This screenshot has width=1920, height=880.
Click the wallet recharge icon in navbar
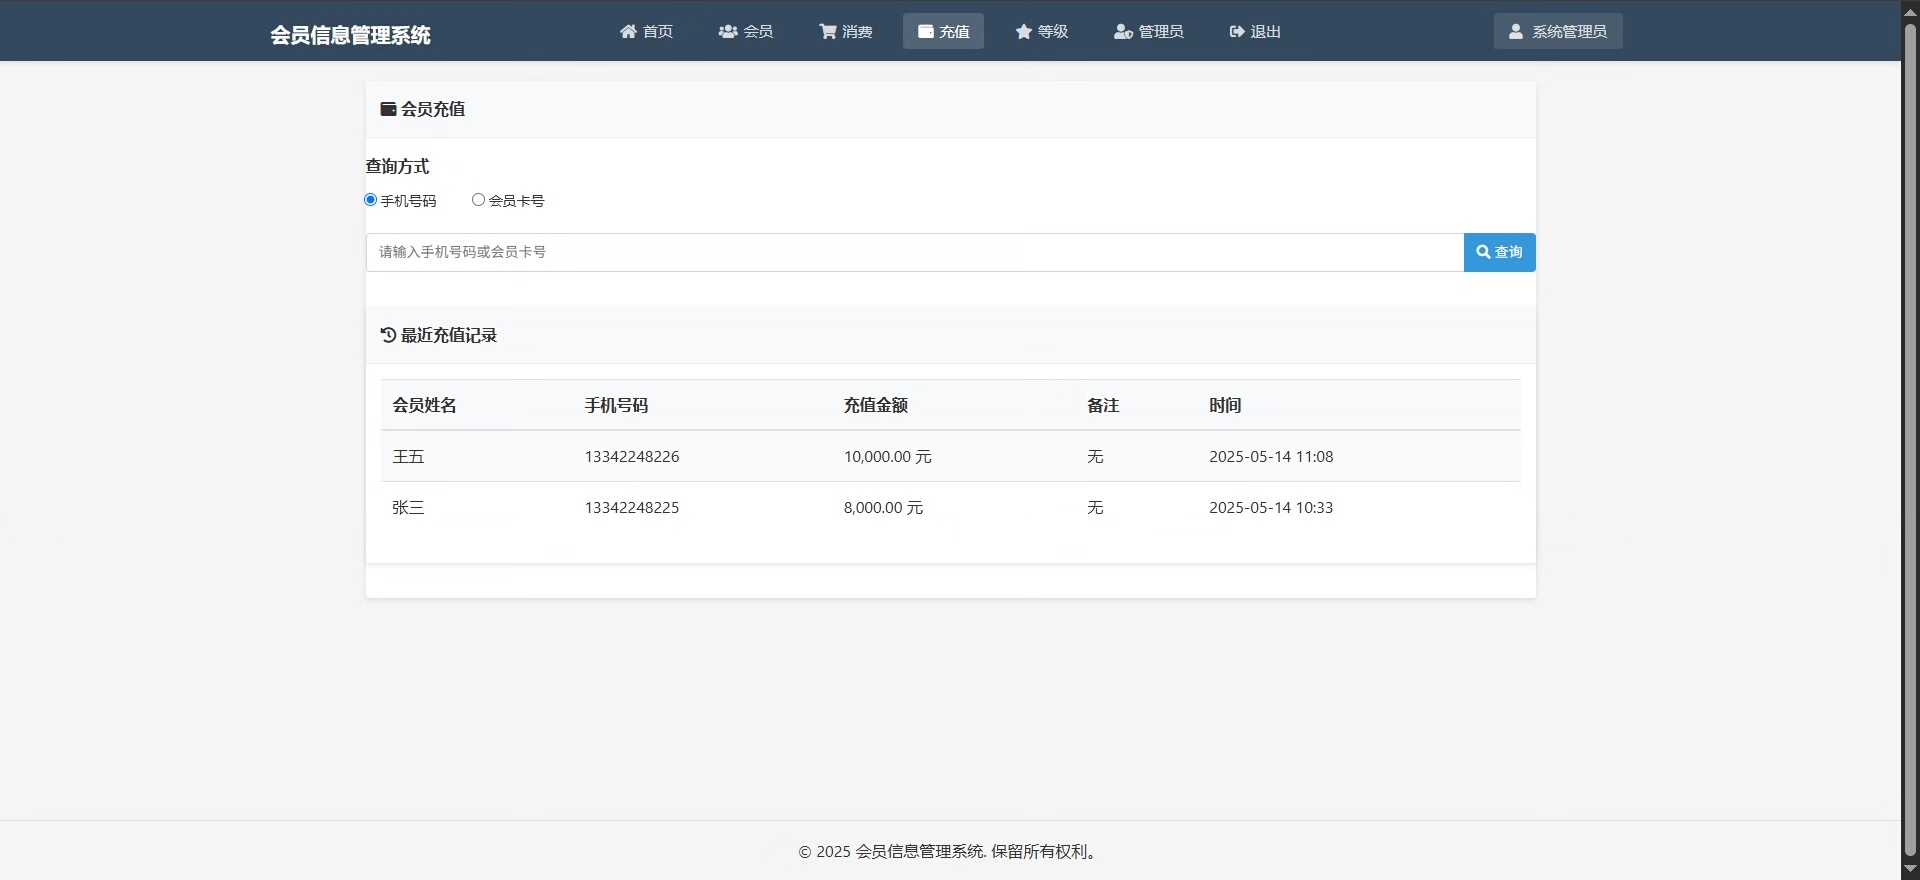(926, 32)
